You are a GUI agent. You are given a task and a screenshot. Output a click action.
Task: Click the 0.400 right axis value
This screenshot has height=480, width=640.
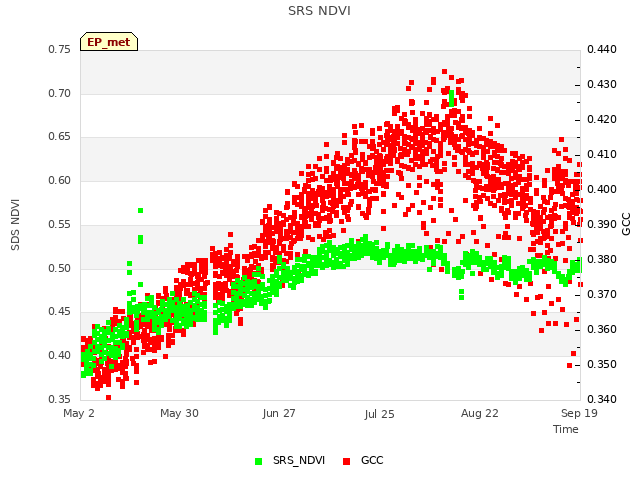tap(602, 189)
